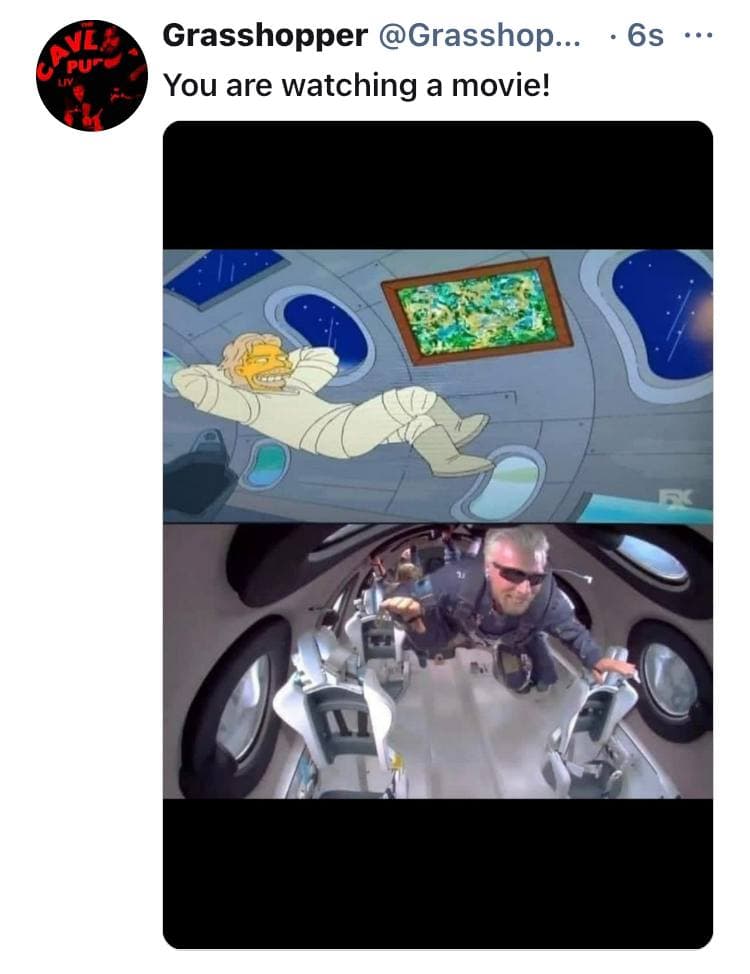Click the framed green painting in cartoon

[x=477, y=310]
